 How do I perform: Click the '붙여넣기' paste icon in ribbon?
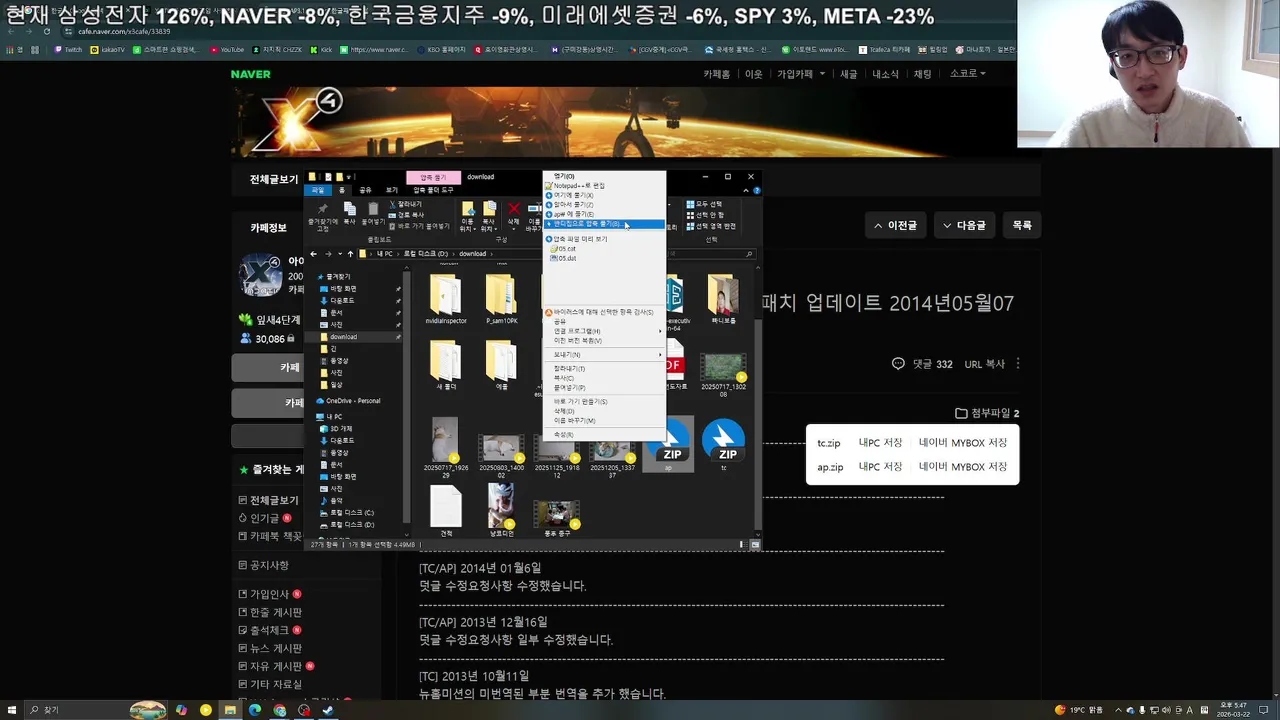point(373,214)
